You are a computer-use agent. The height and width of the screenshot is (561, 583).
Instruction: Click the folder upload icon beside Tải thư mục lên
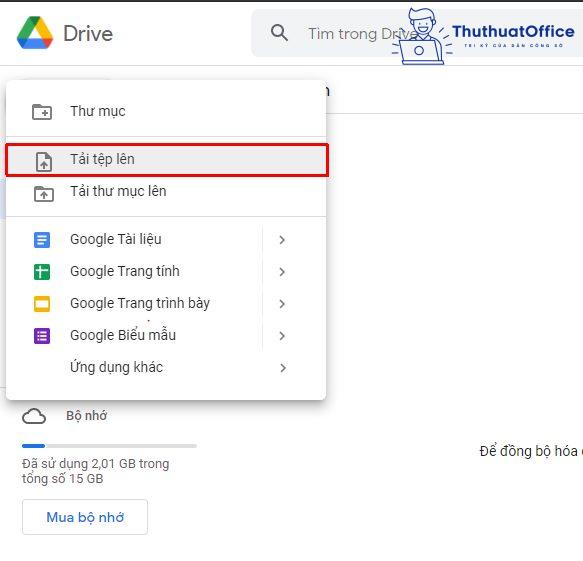tap(44, 194)
